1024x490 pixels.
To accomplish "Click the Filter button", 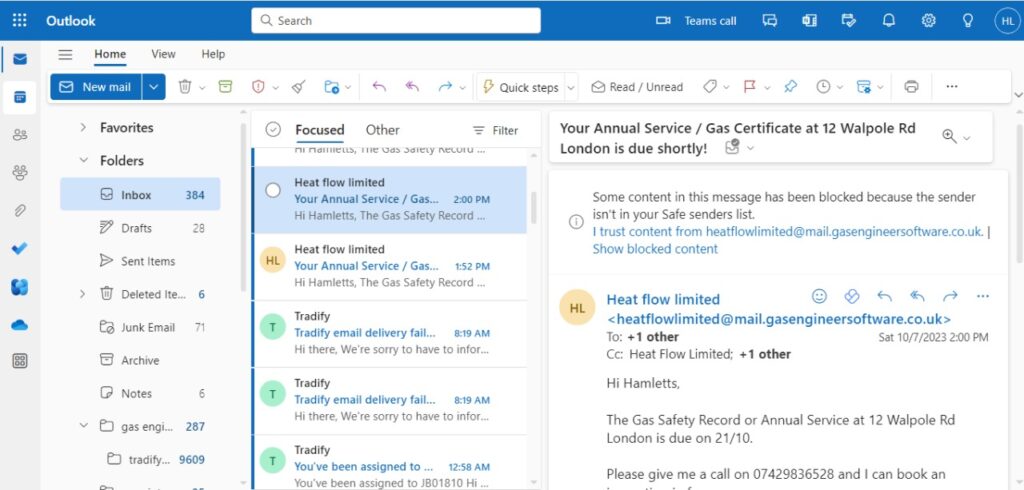I will tap(495, 130).
